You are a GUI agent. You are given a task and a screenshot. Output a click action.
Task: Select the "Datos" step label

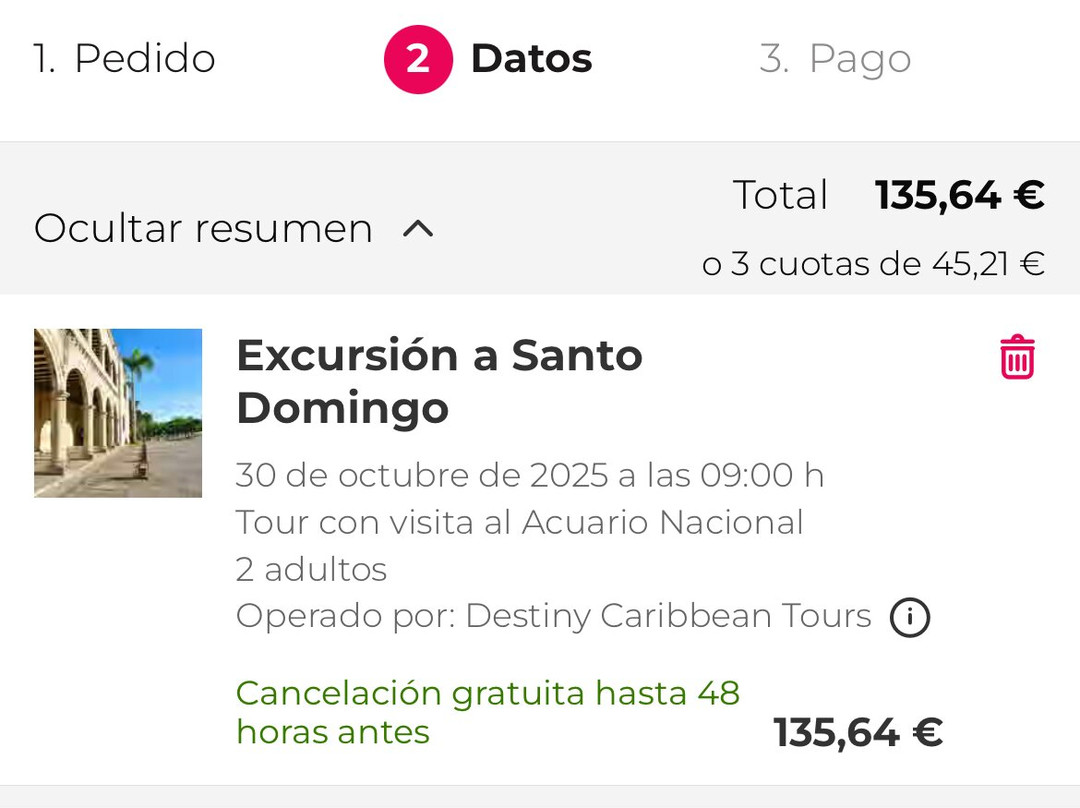click(x=531, y=59)
